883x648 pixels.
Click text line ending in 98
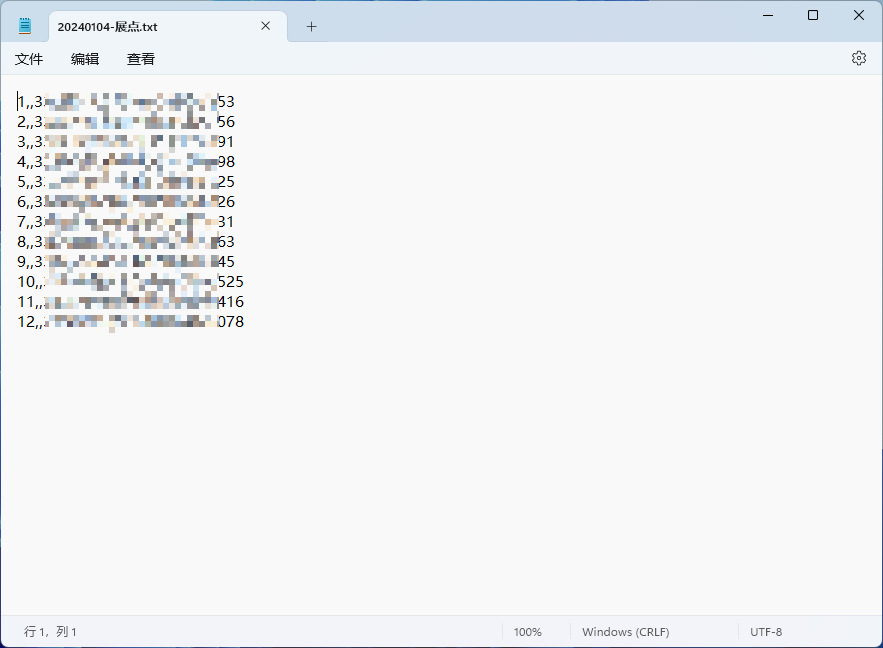click(x=126, y=162)
